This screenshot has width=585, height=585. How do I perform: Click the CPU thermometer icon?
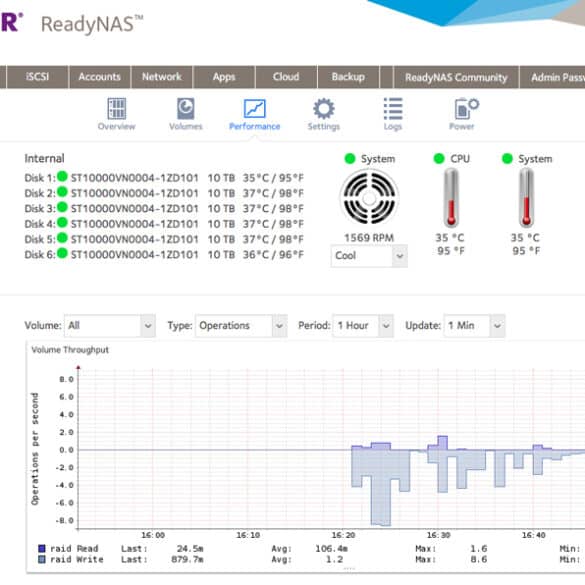coord(451,197)
